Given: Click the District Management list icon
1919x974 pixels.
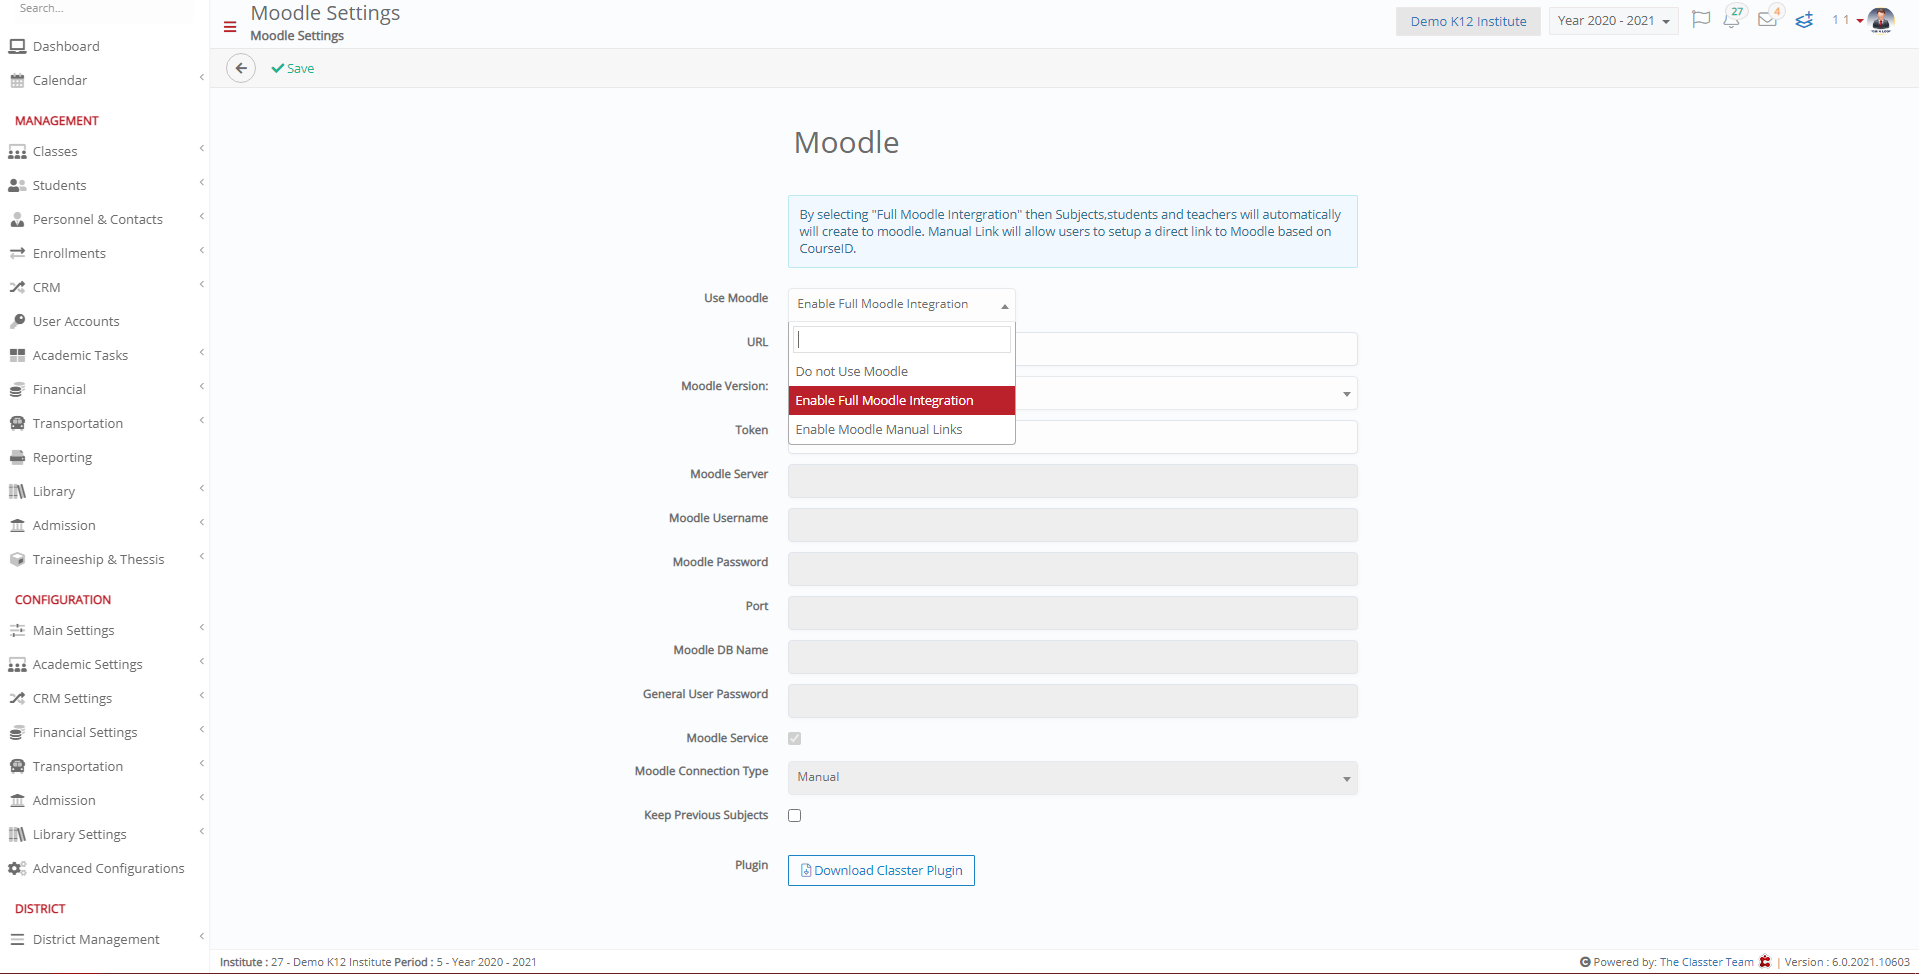Looking at the screenshot, I should (x=17, y=940).
